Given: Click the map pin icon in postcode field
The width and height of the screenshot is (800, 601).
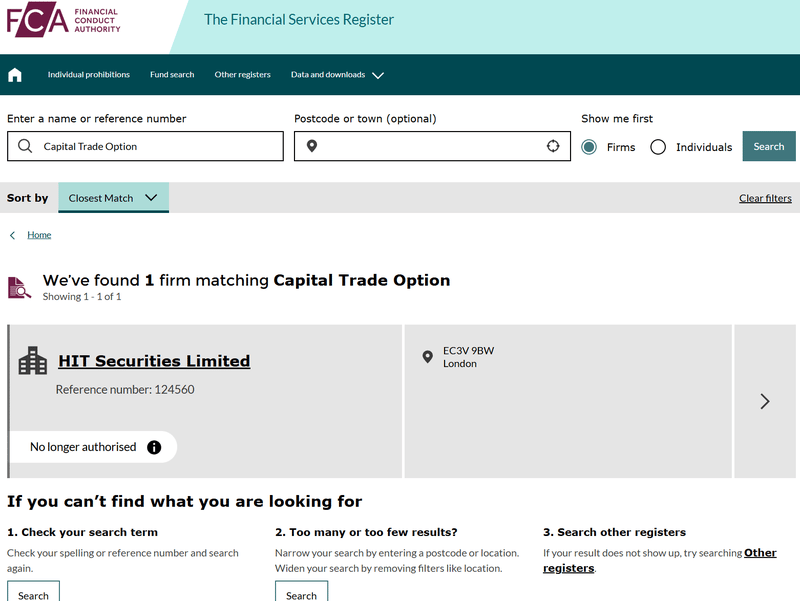Looking at the screenshot, I should click(312, 146).
